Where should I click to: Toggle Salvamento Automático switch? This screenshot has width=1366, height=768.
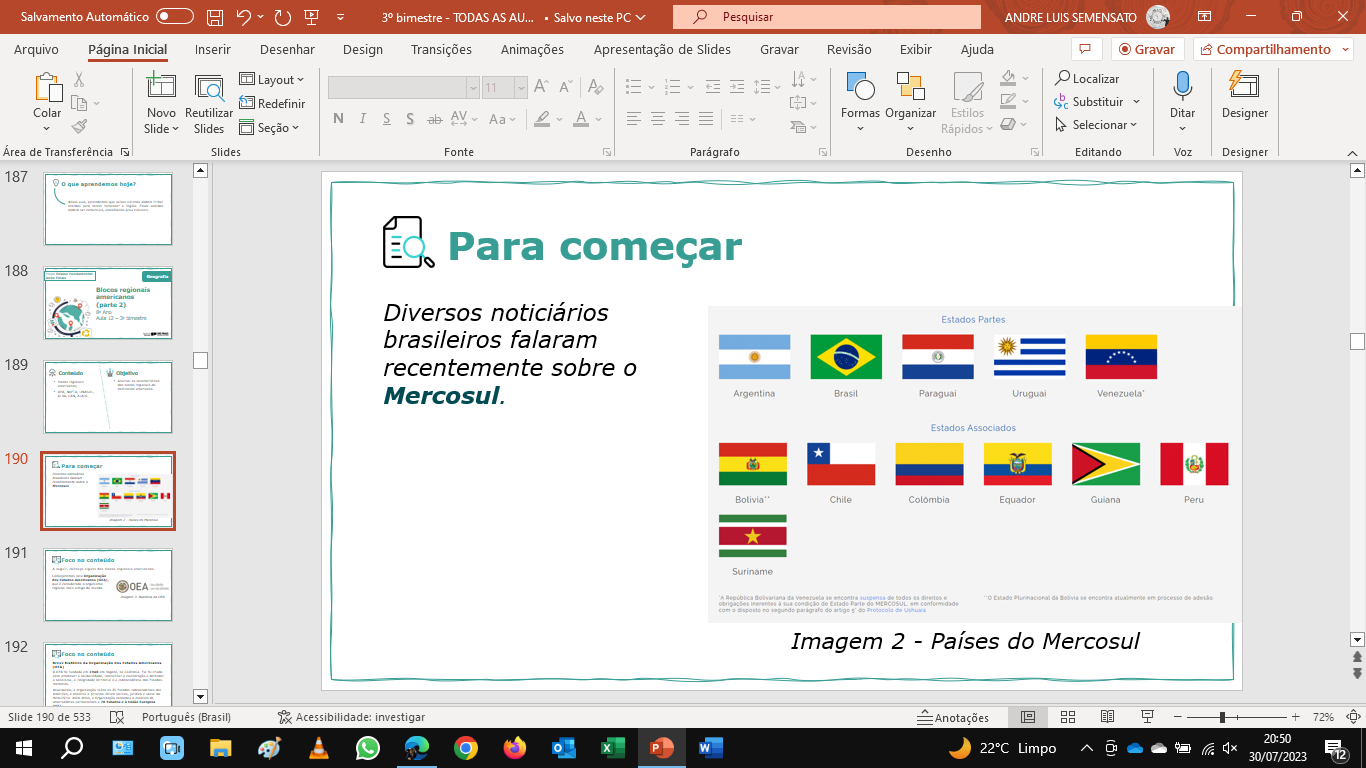point(175,16)
